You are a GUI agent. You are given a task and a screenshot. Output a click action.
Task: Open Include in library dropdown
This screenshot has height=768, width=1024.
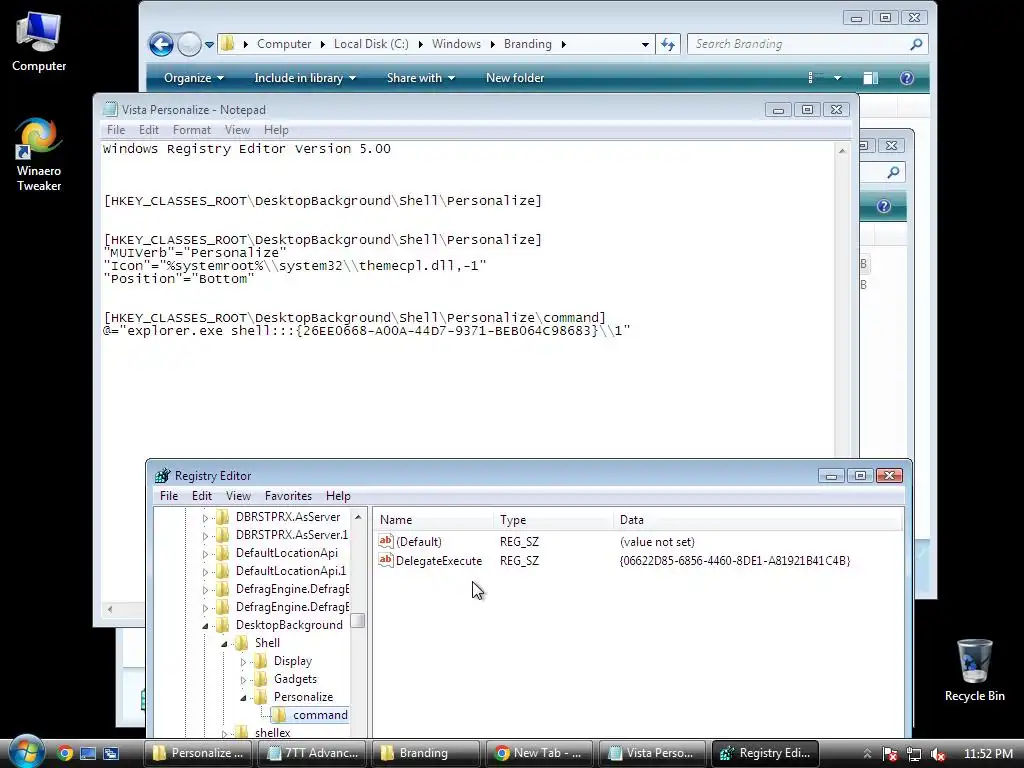pos(305,78)
